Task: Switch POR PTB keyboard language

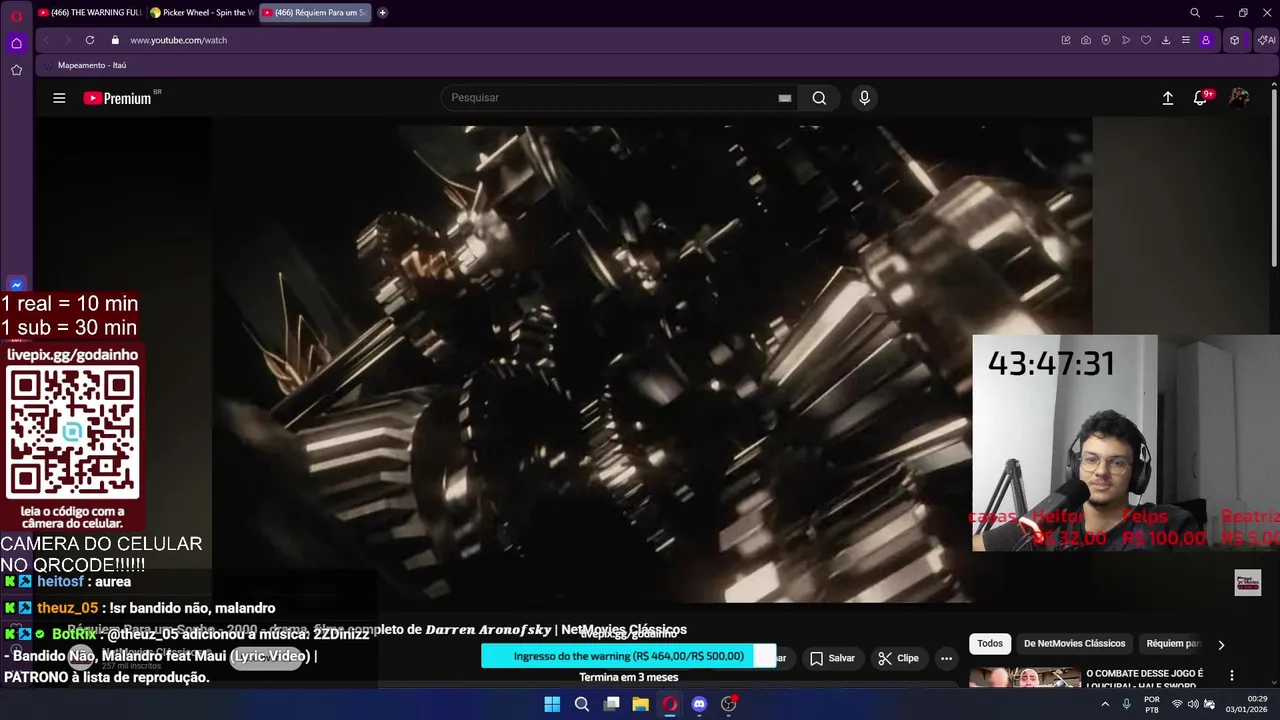Action: pos(1152,704)
